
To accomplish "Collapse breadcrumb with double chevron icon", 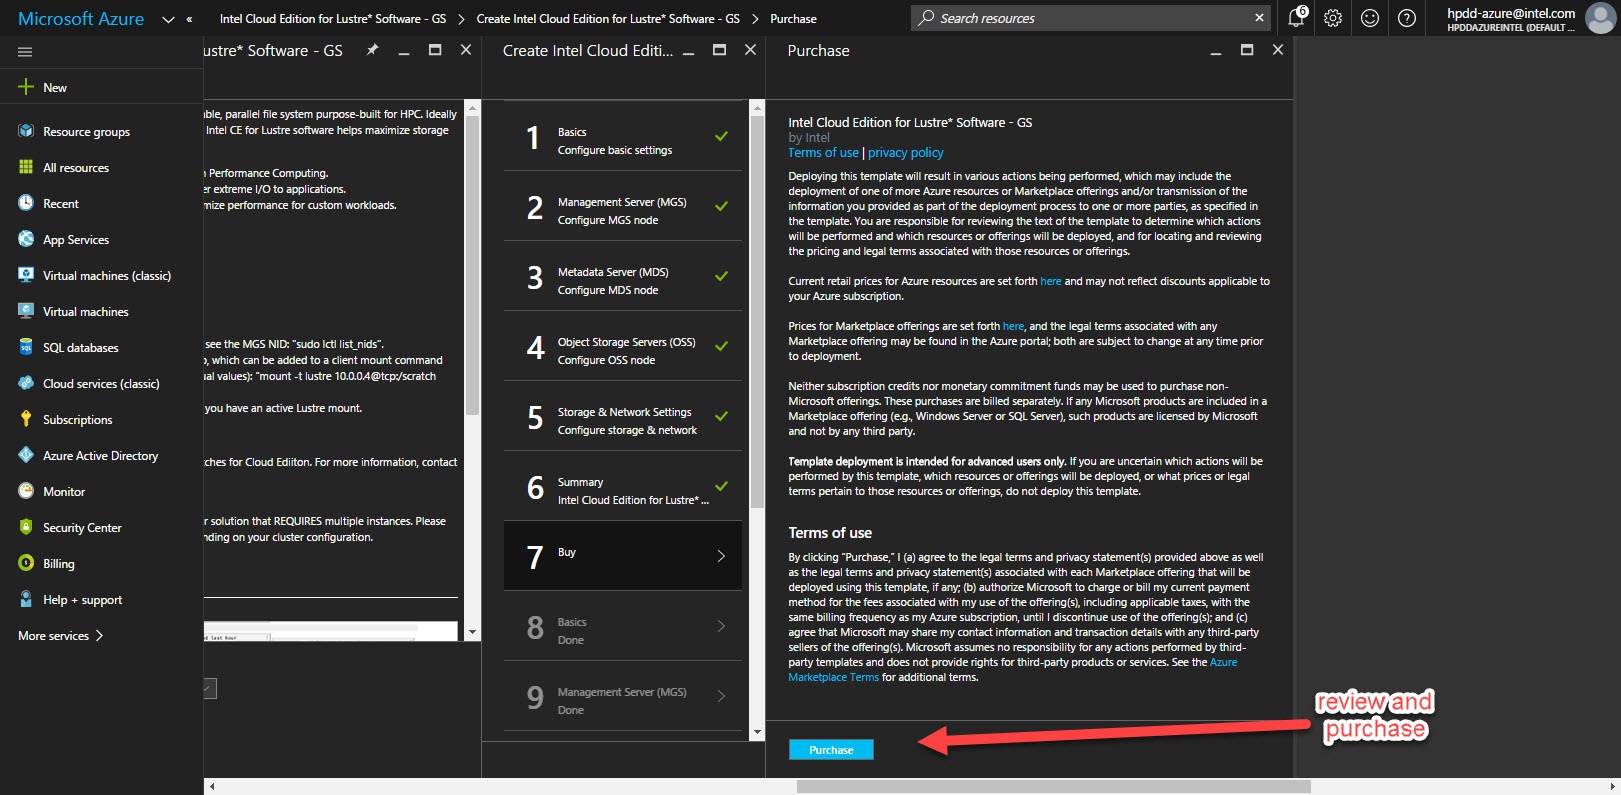I will 189,19.
